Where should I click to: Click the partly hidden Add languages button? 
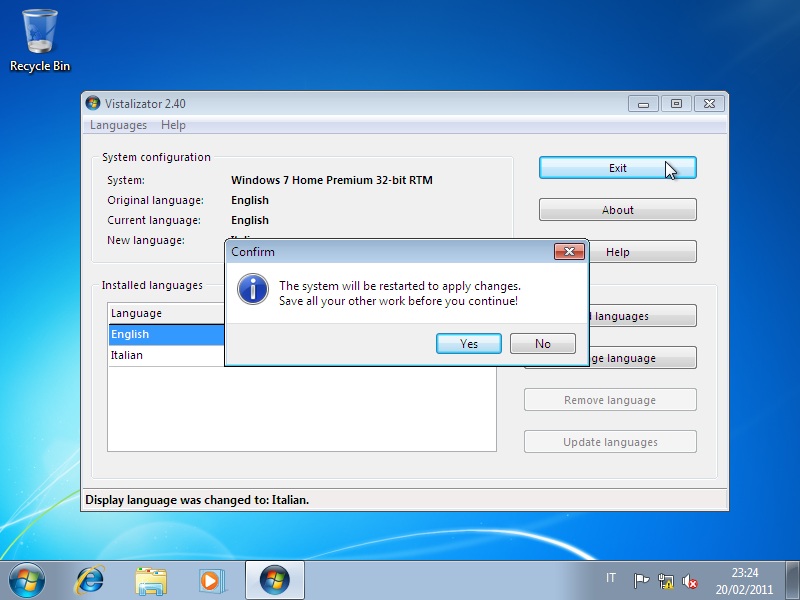pyautogui.click(x=643, y=316)
